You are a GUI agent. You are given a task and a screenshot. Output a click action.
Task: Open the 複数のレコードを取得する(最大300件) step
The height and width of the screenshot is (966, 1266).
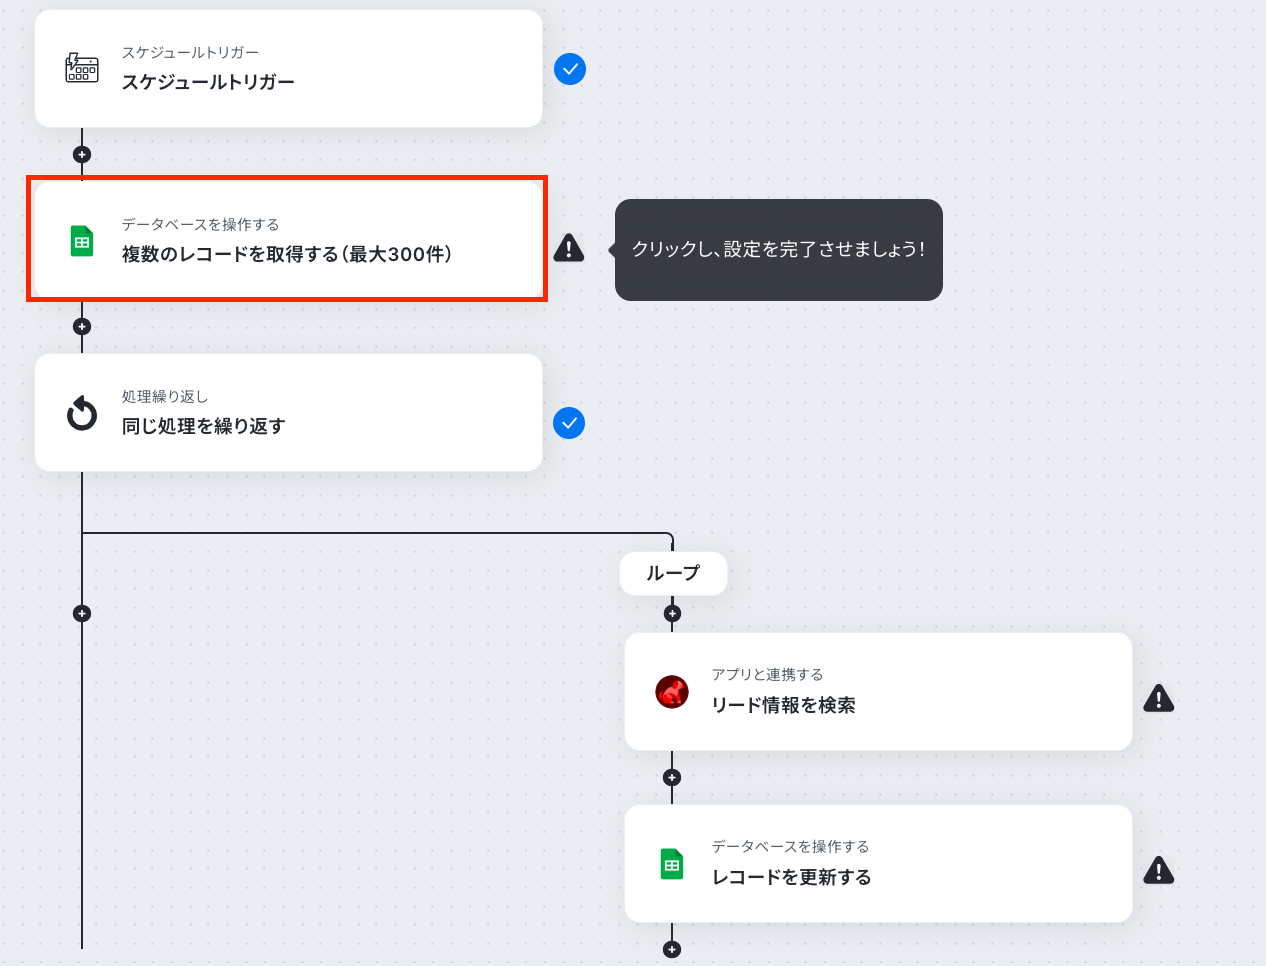[x=289, y=240]
